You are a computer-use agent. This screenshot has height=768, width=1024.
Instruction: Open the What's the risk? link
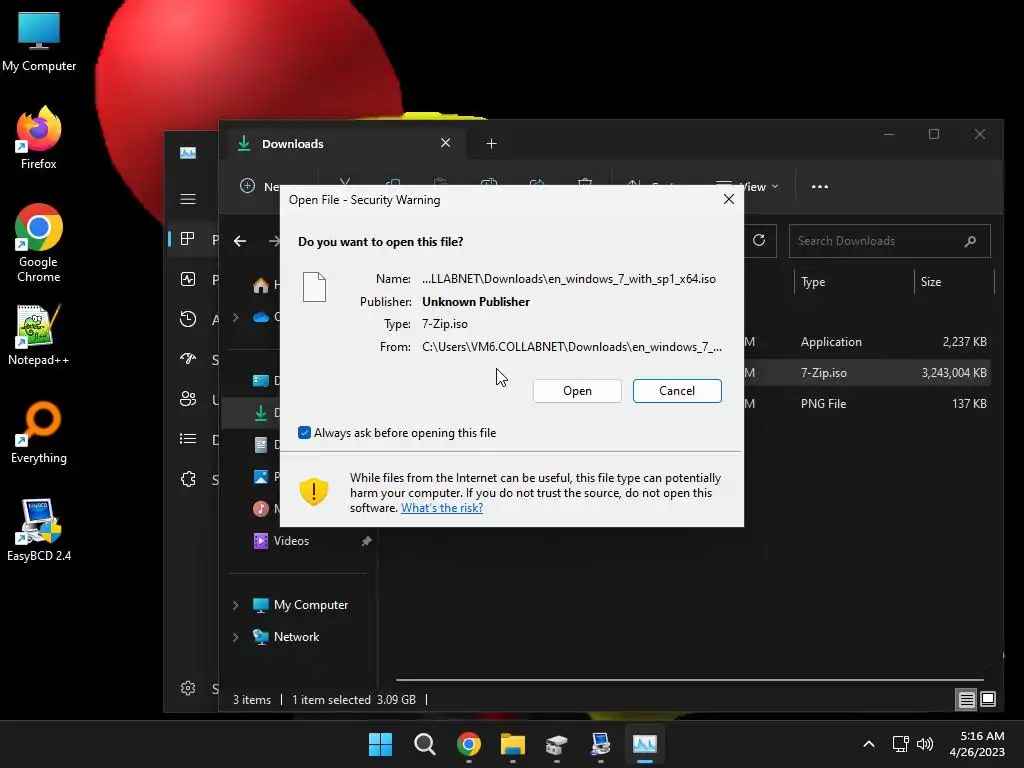coord(441,507)
